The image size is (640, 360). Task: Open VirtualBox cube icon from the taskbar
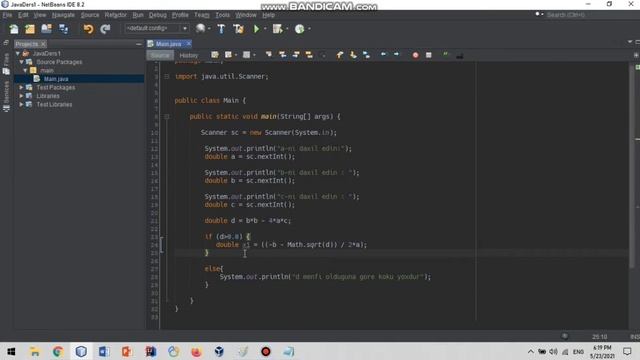[x=219, y=351]
